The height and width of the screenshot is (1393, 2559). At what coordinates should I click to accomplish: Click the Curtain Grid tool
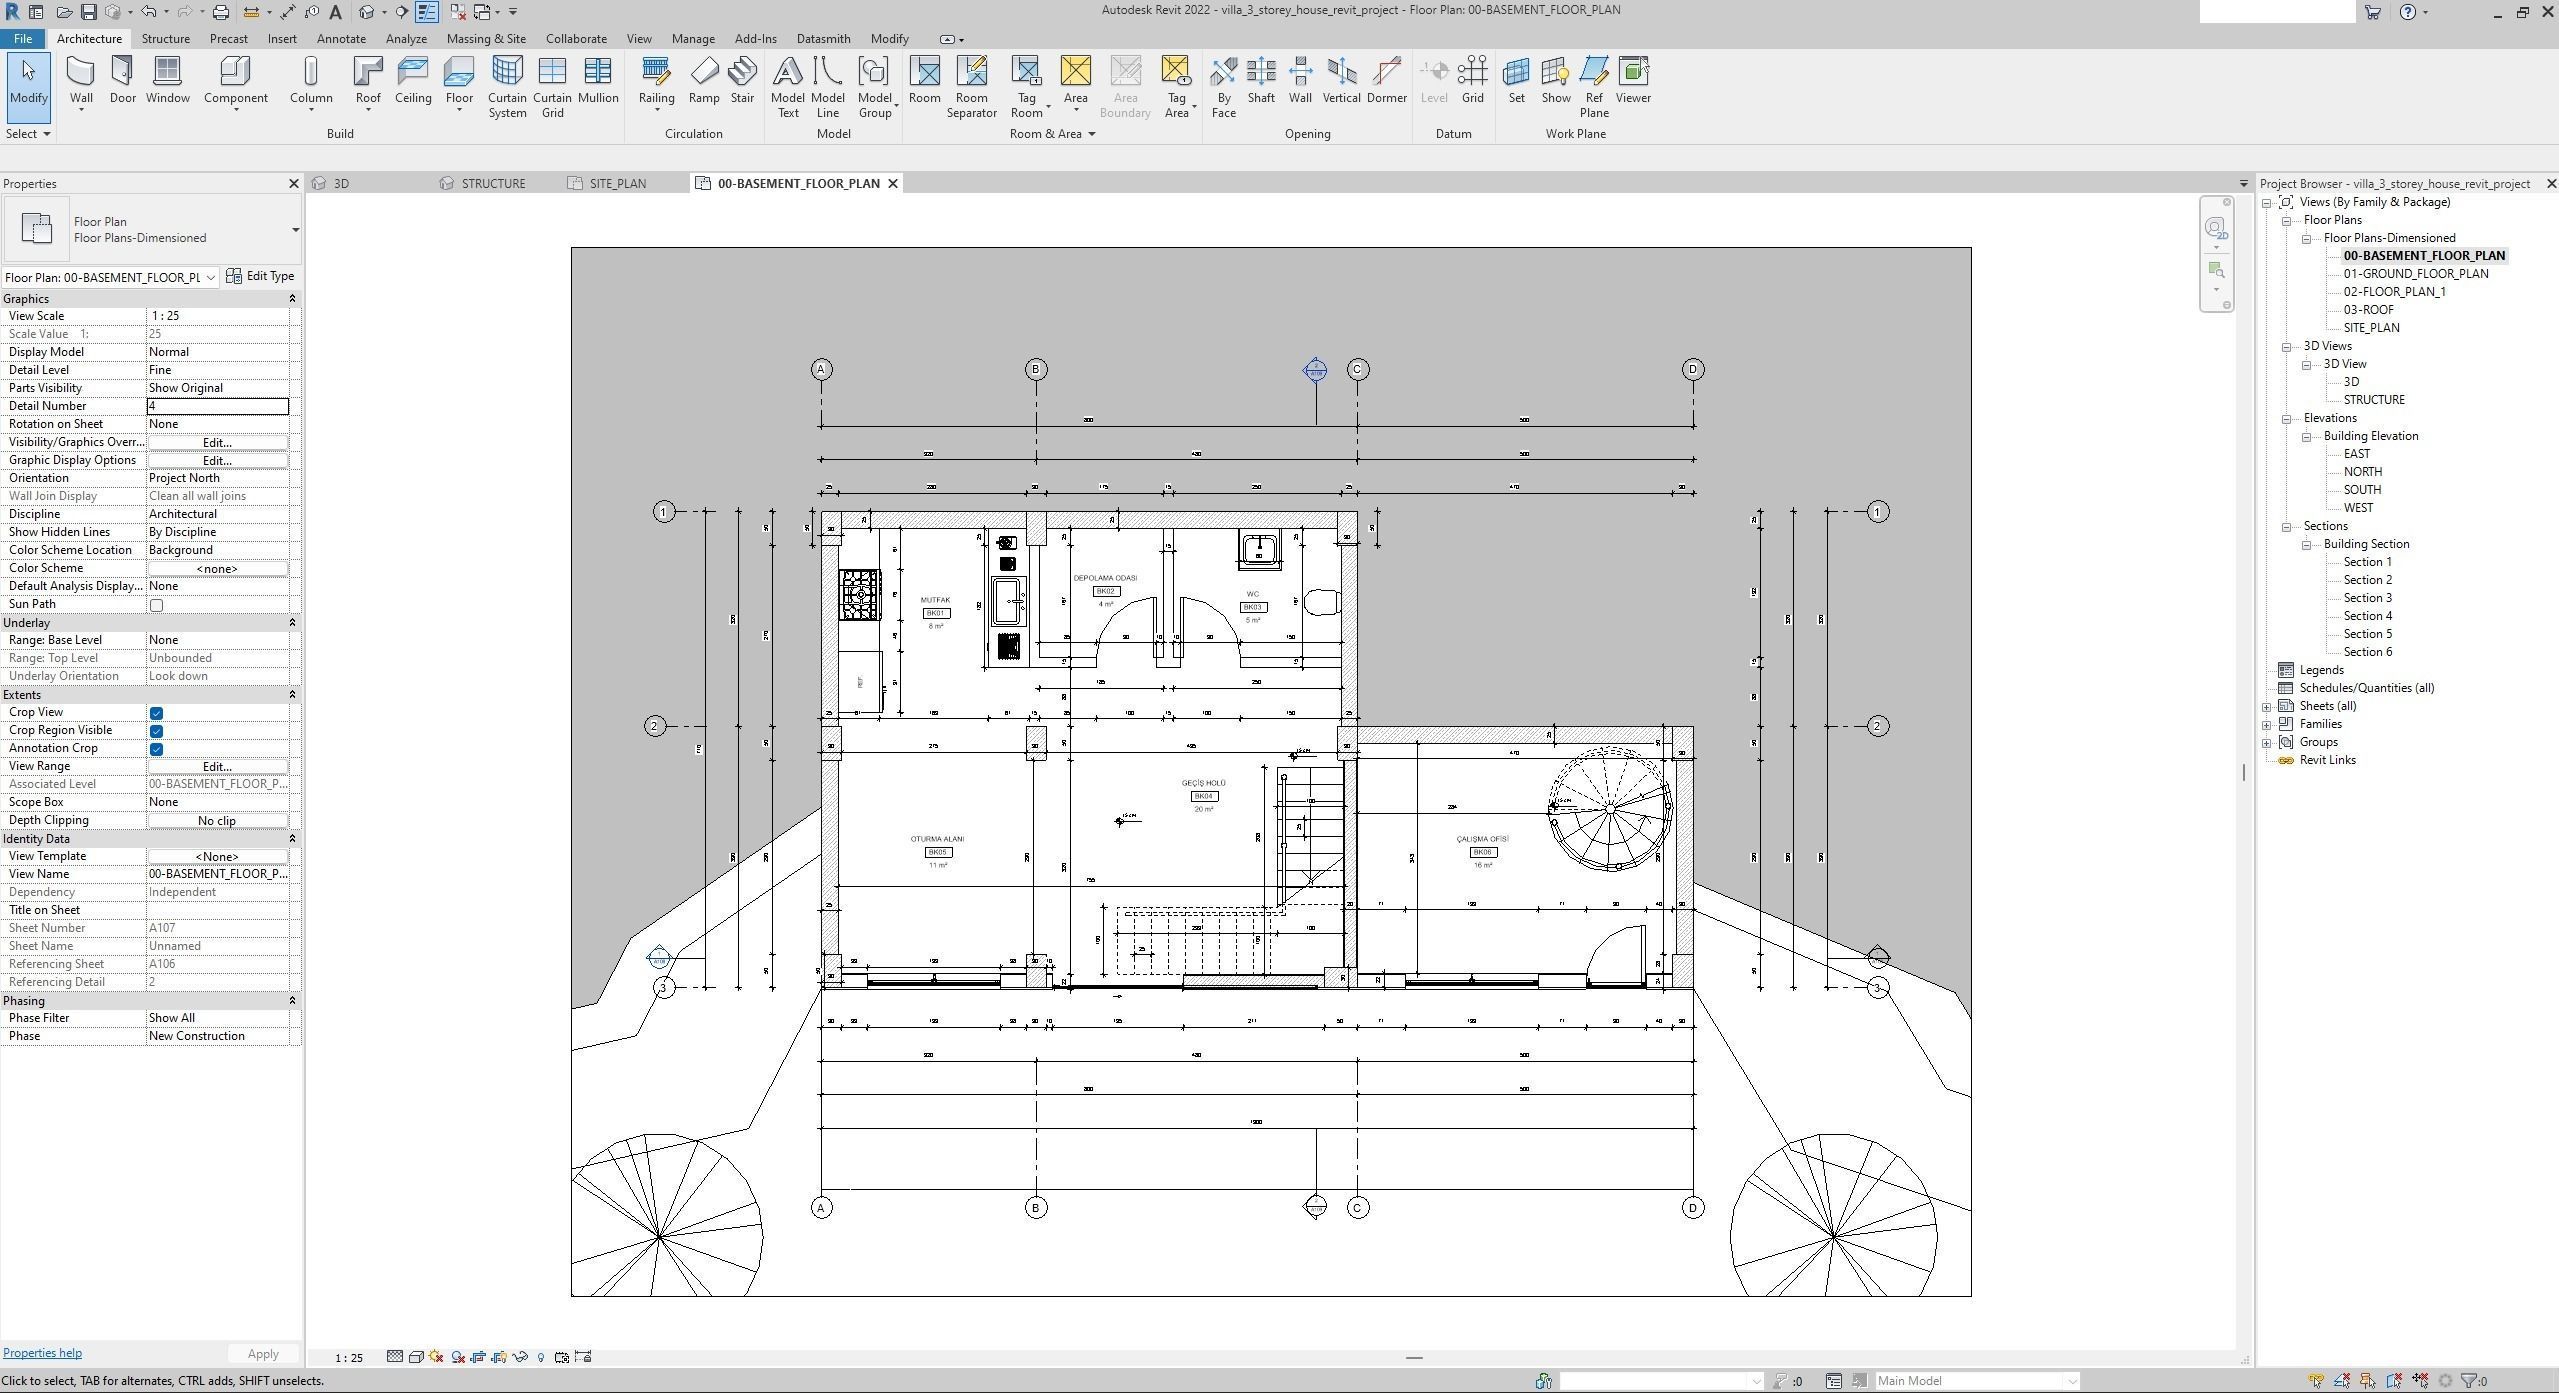[x=552, y=85]
